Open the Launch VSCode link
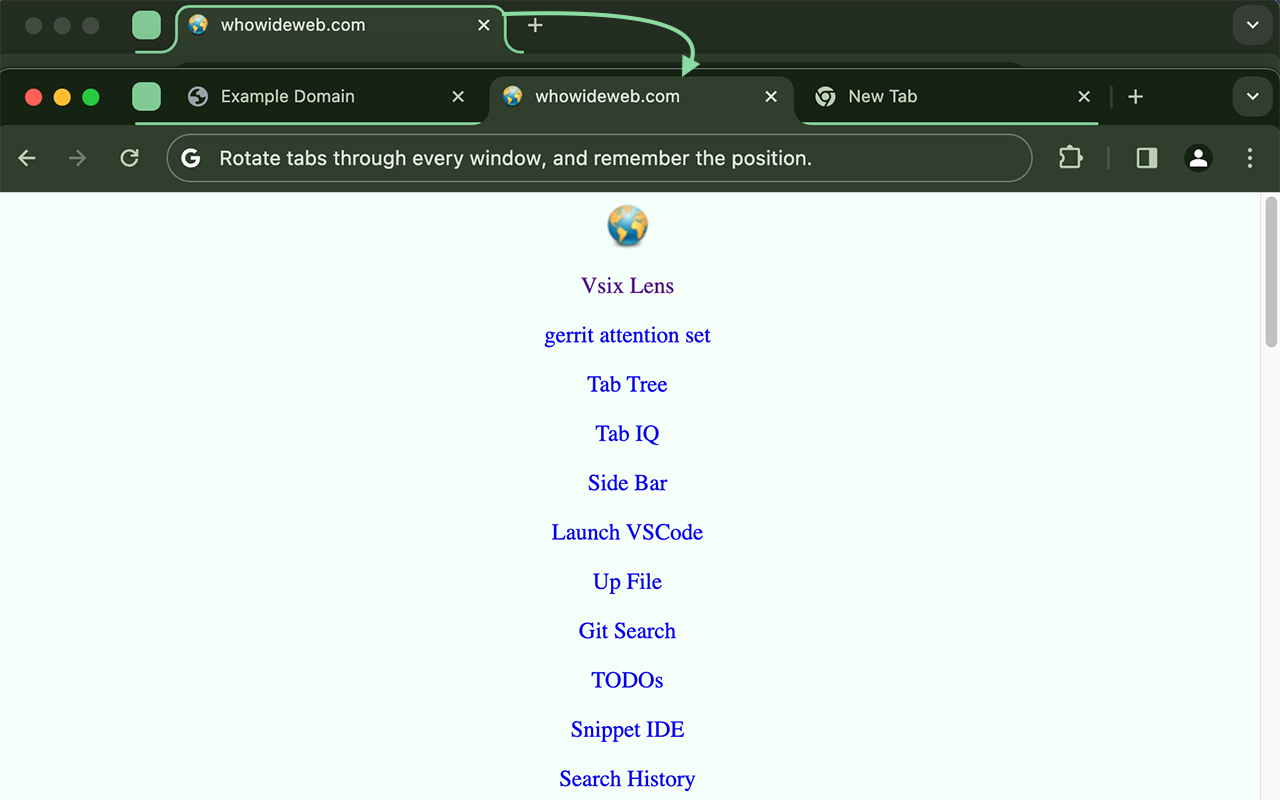The height and width of the screenshot is (800, 1280). (627, 532)
